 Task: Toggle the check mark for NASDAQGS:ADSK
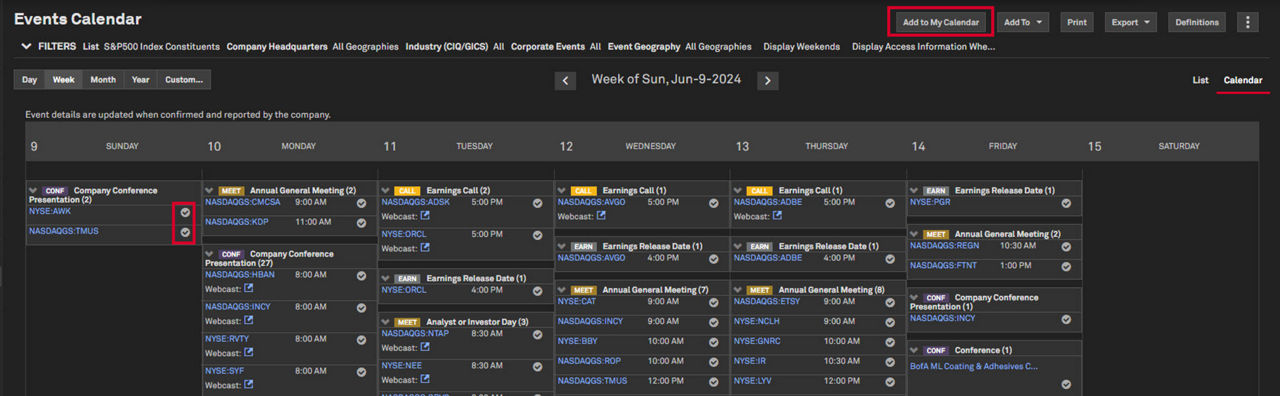click(x=537, y=203)
